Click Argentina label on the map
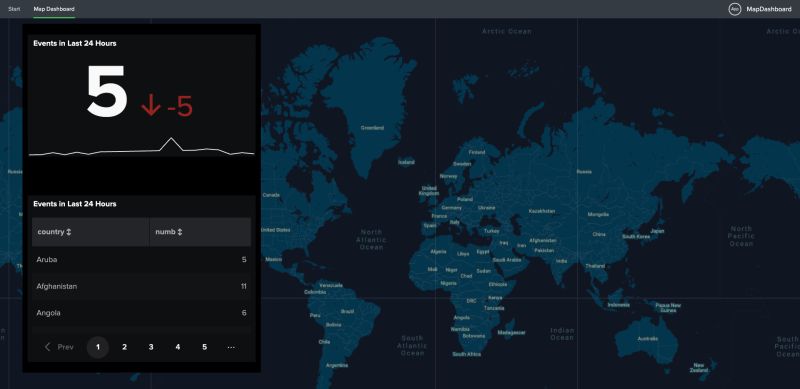800x389 pixels. tap(337, 365)
